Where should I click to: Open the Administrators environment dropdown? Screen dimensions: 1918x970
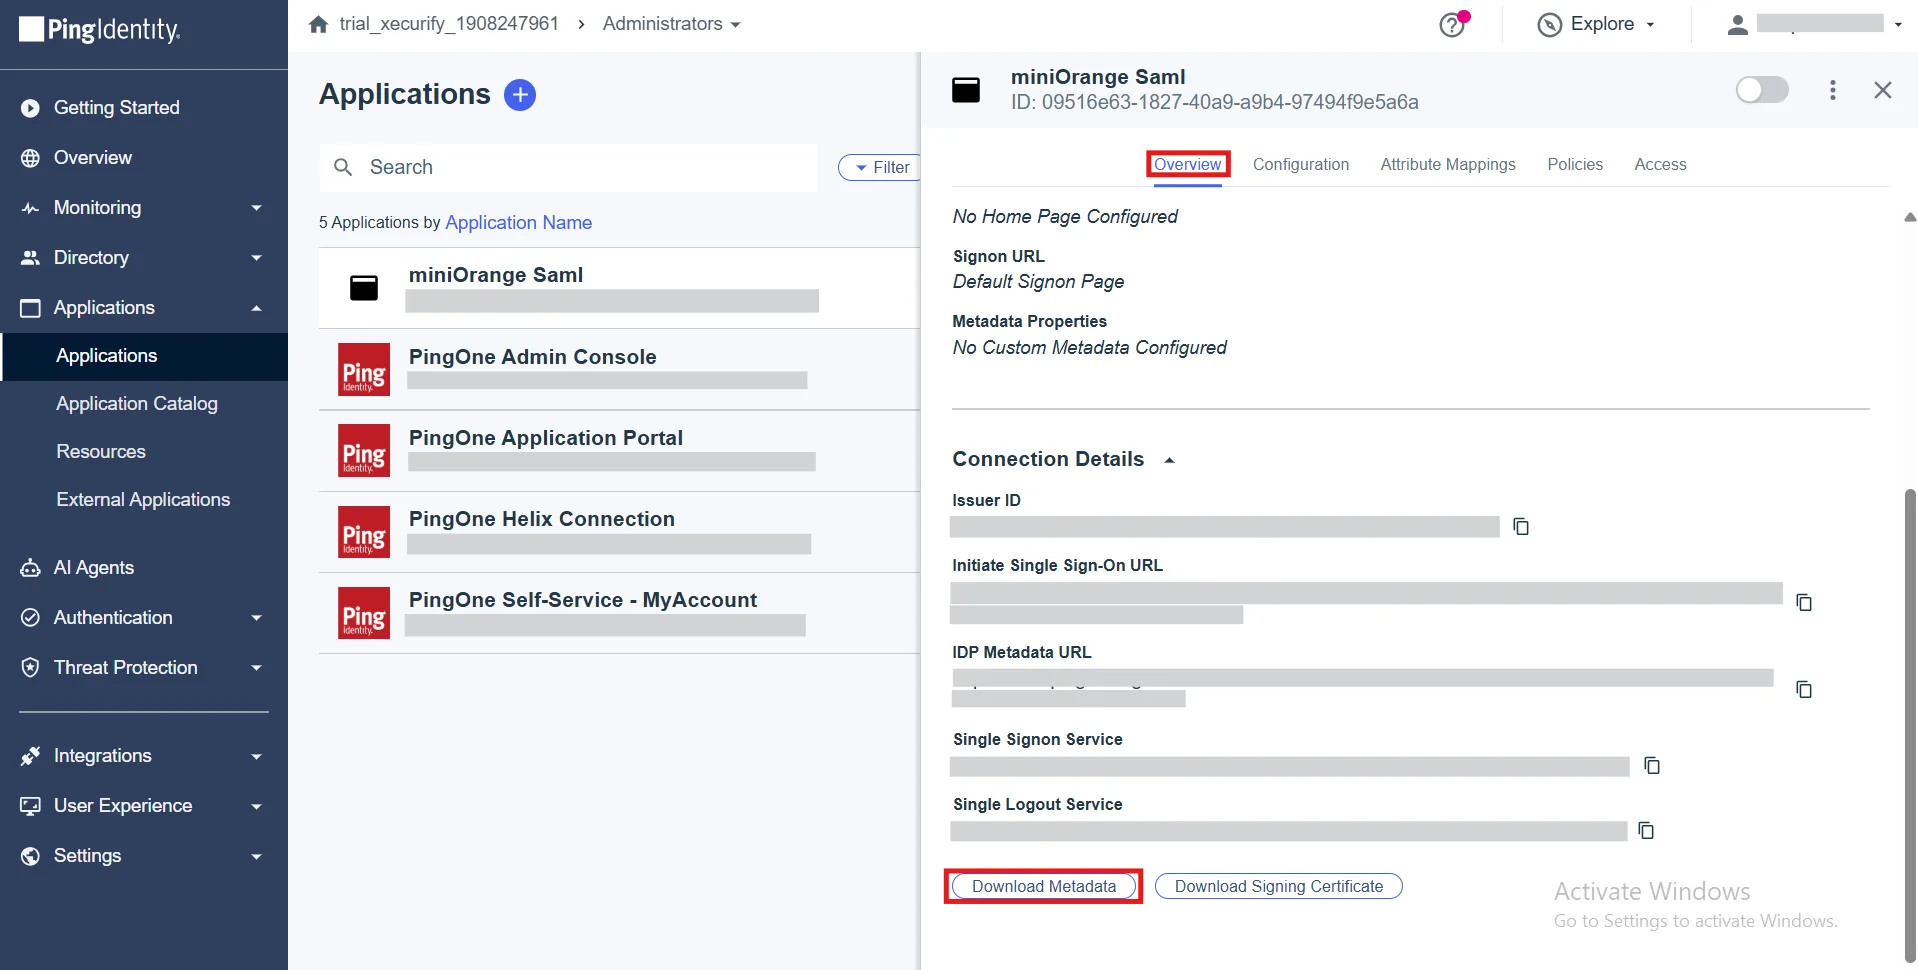[x=672, y=24]
